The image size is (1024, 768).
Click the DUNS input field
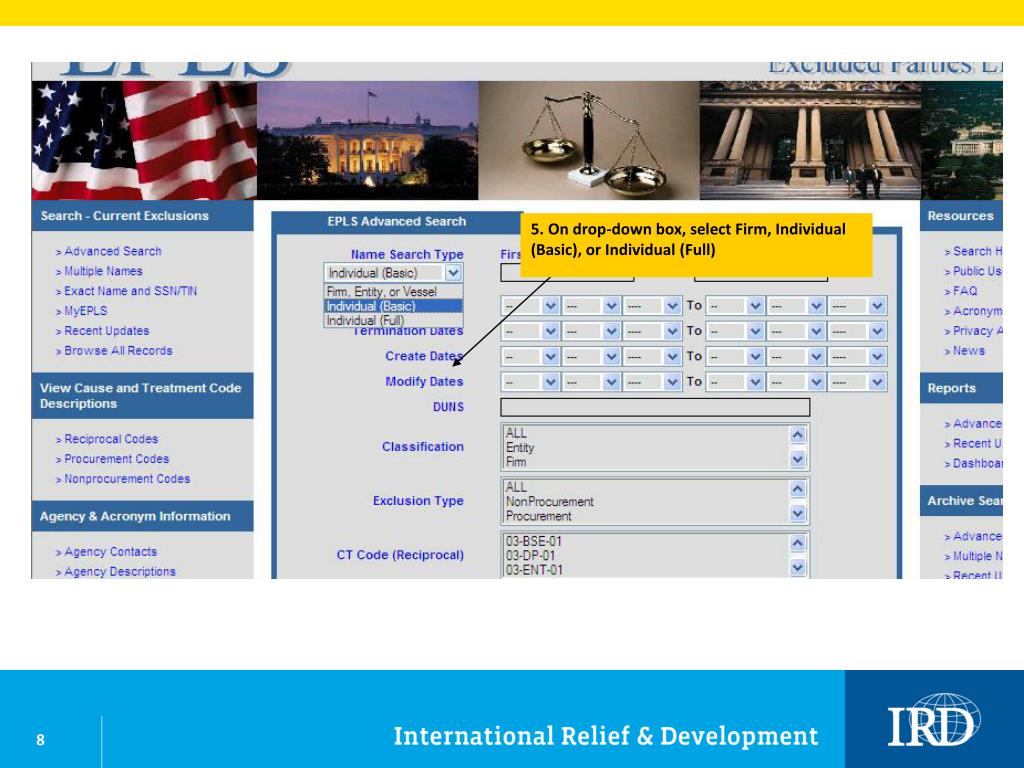pos(655,408)
